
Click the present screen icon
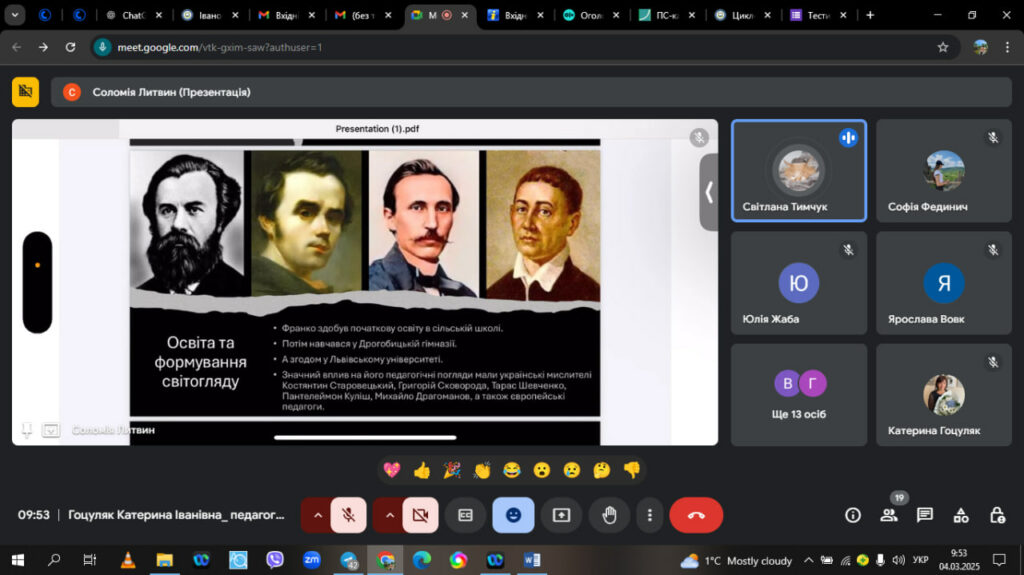(561, 515)
